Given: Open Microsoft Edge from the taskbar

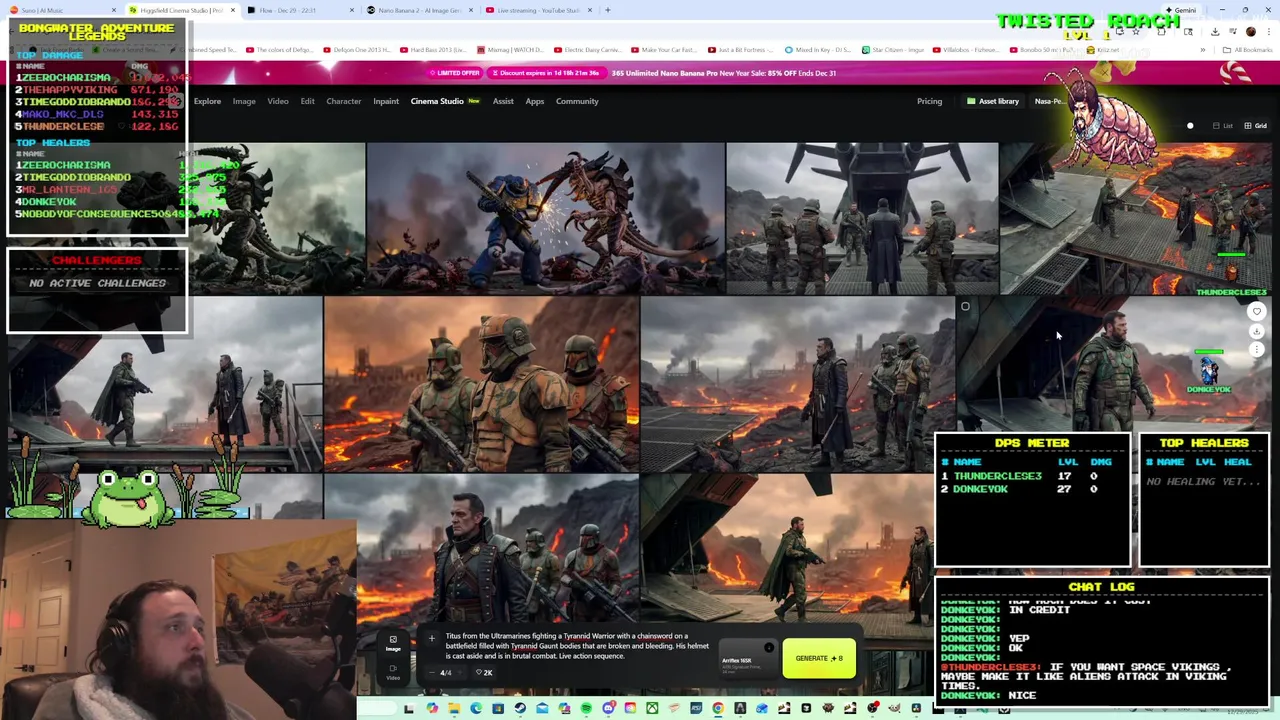Looking at the screenshot, I should pos(476,708).
